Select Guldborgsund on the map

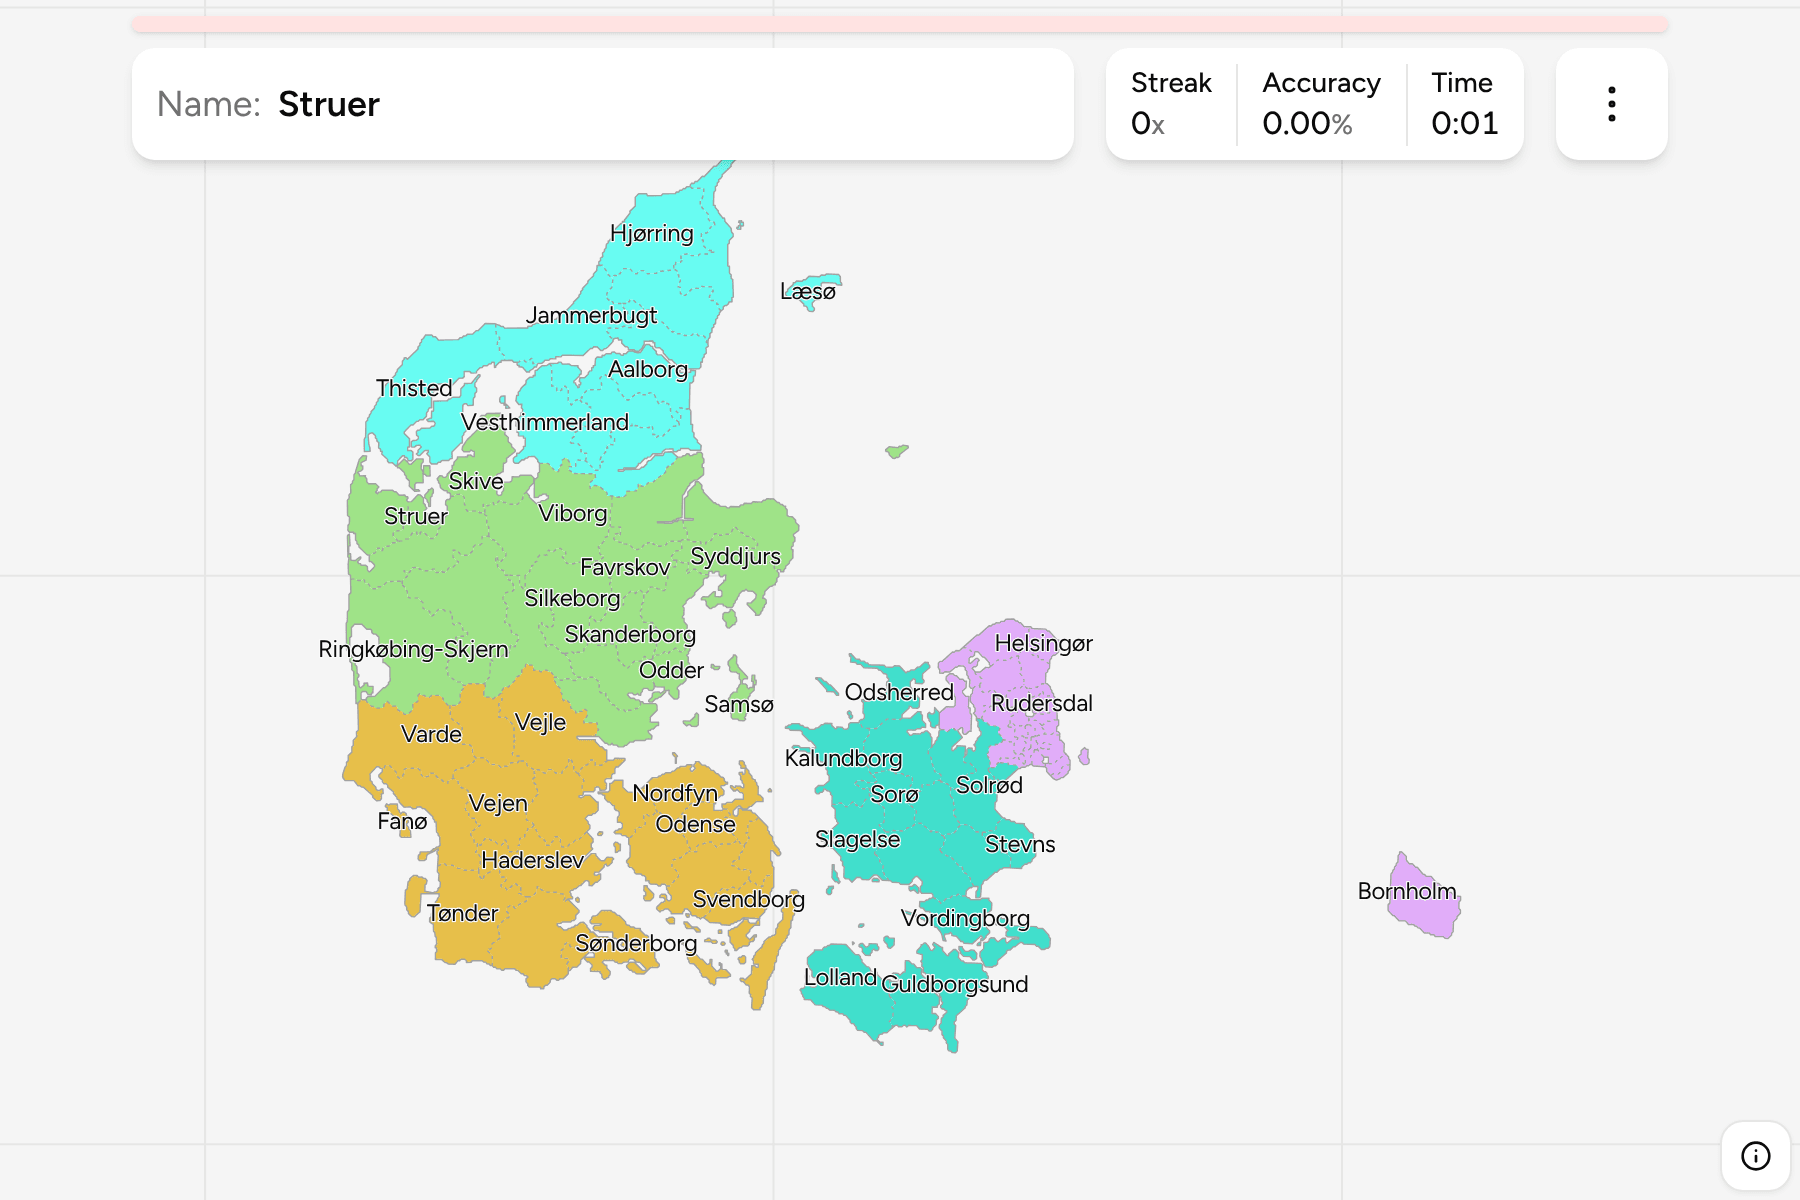(954, 984)
